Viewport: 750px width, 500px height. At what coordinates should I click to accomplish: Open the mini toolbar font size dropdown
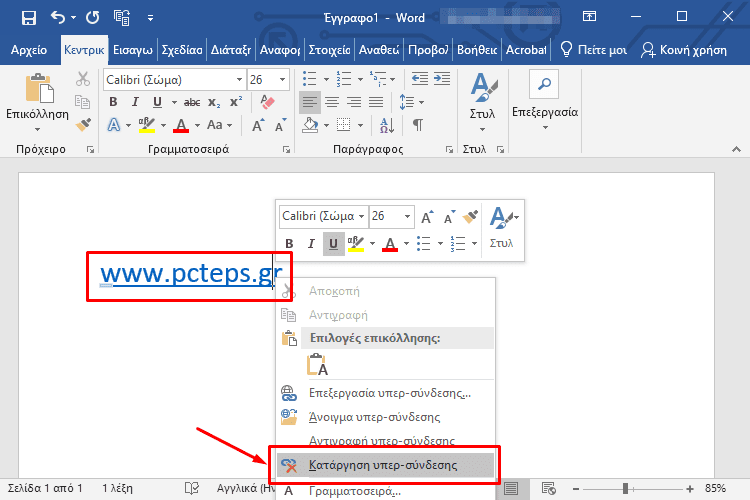(407, 216)
